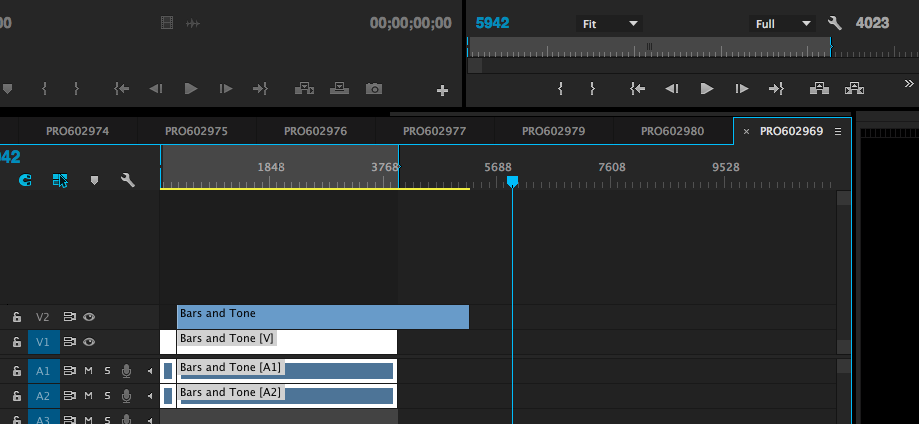Viewport: 919px width, 424px height.
Task: Mark Out in Source monitor
Action: point(76,89)
